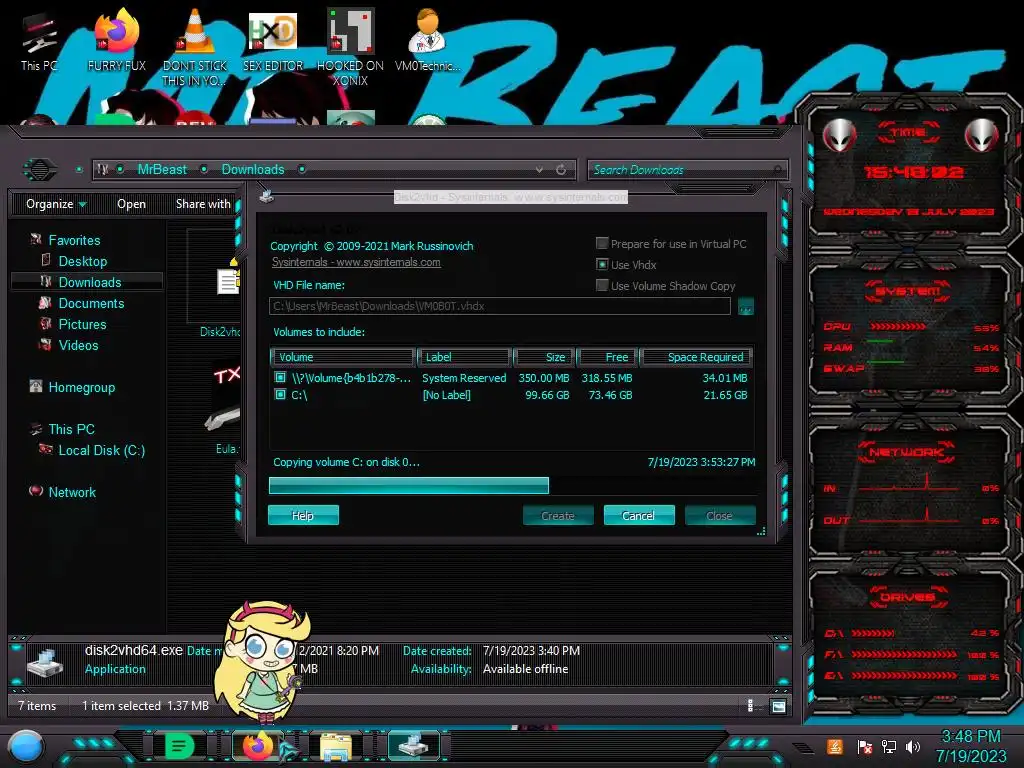
Task: Sort by the Label column header
Action: pyautogui.click(x=464, y=357)
